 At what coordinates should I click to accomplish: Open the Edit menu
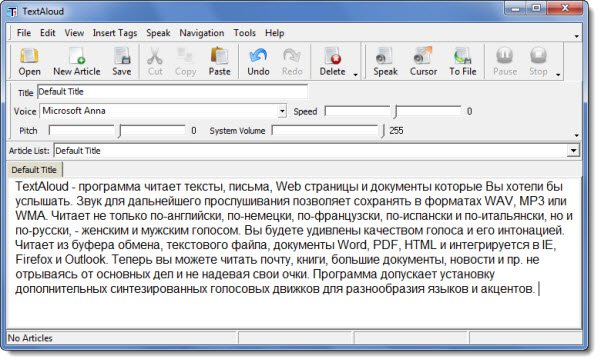coord(48,33)
